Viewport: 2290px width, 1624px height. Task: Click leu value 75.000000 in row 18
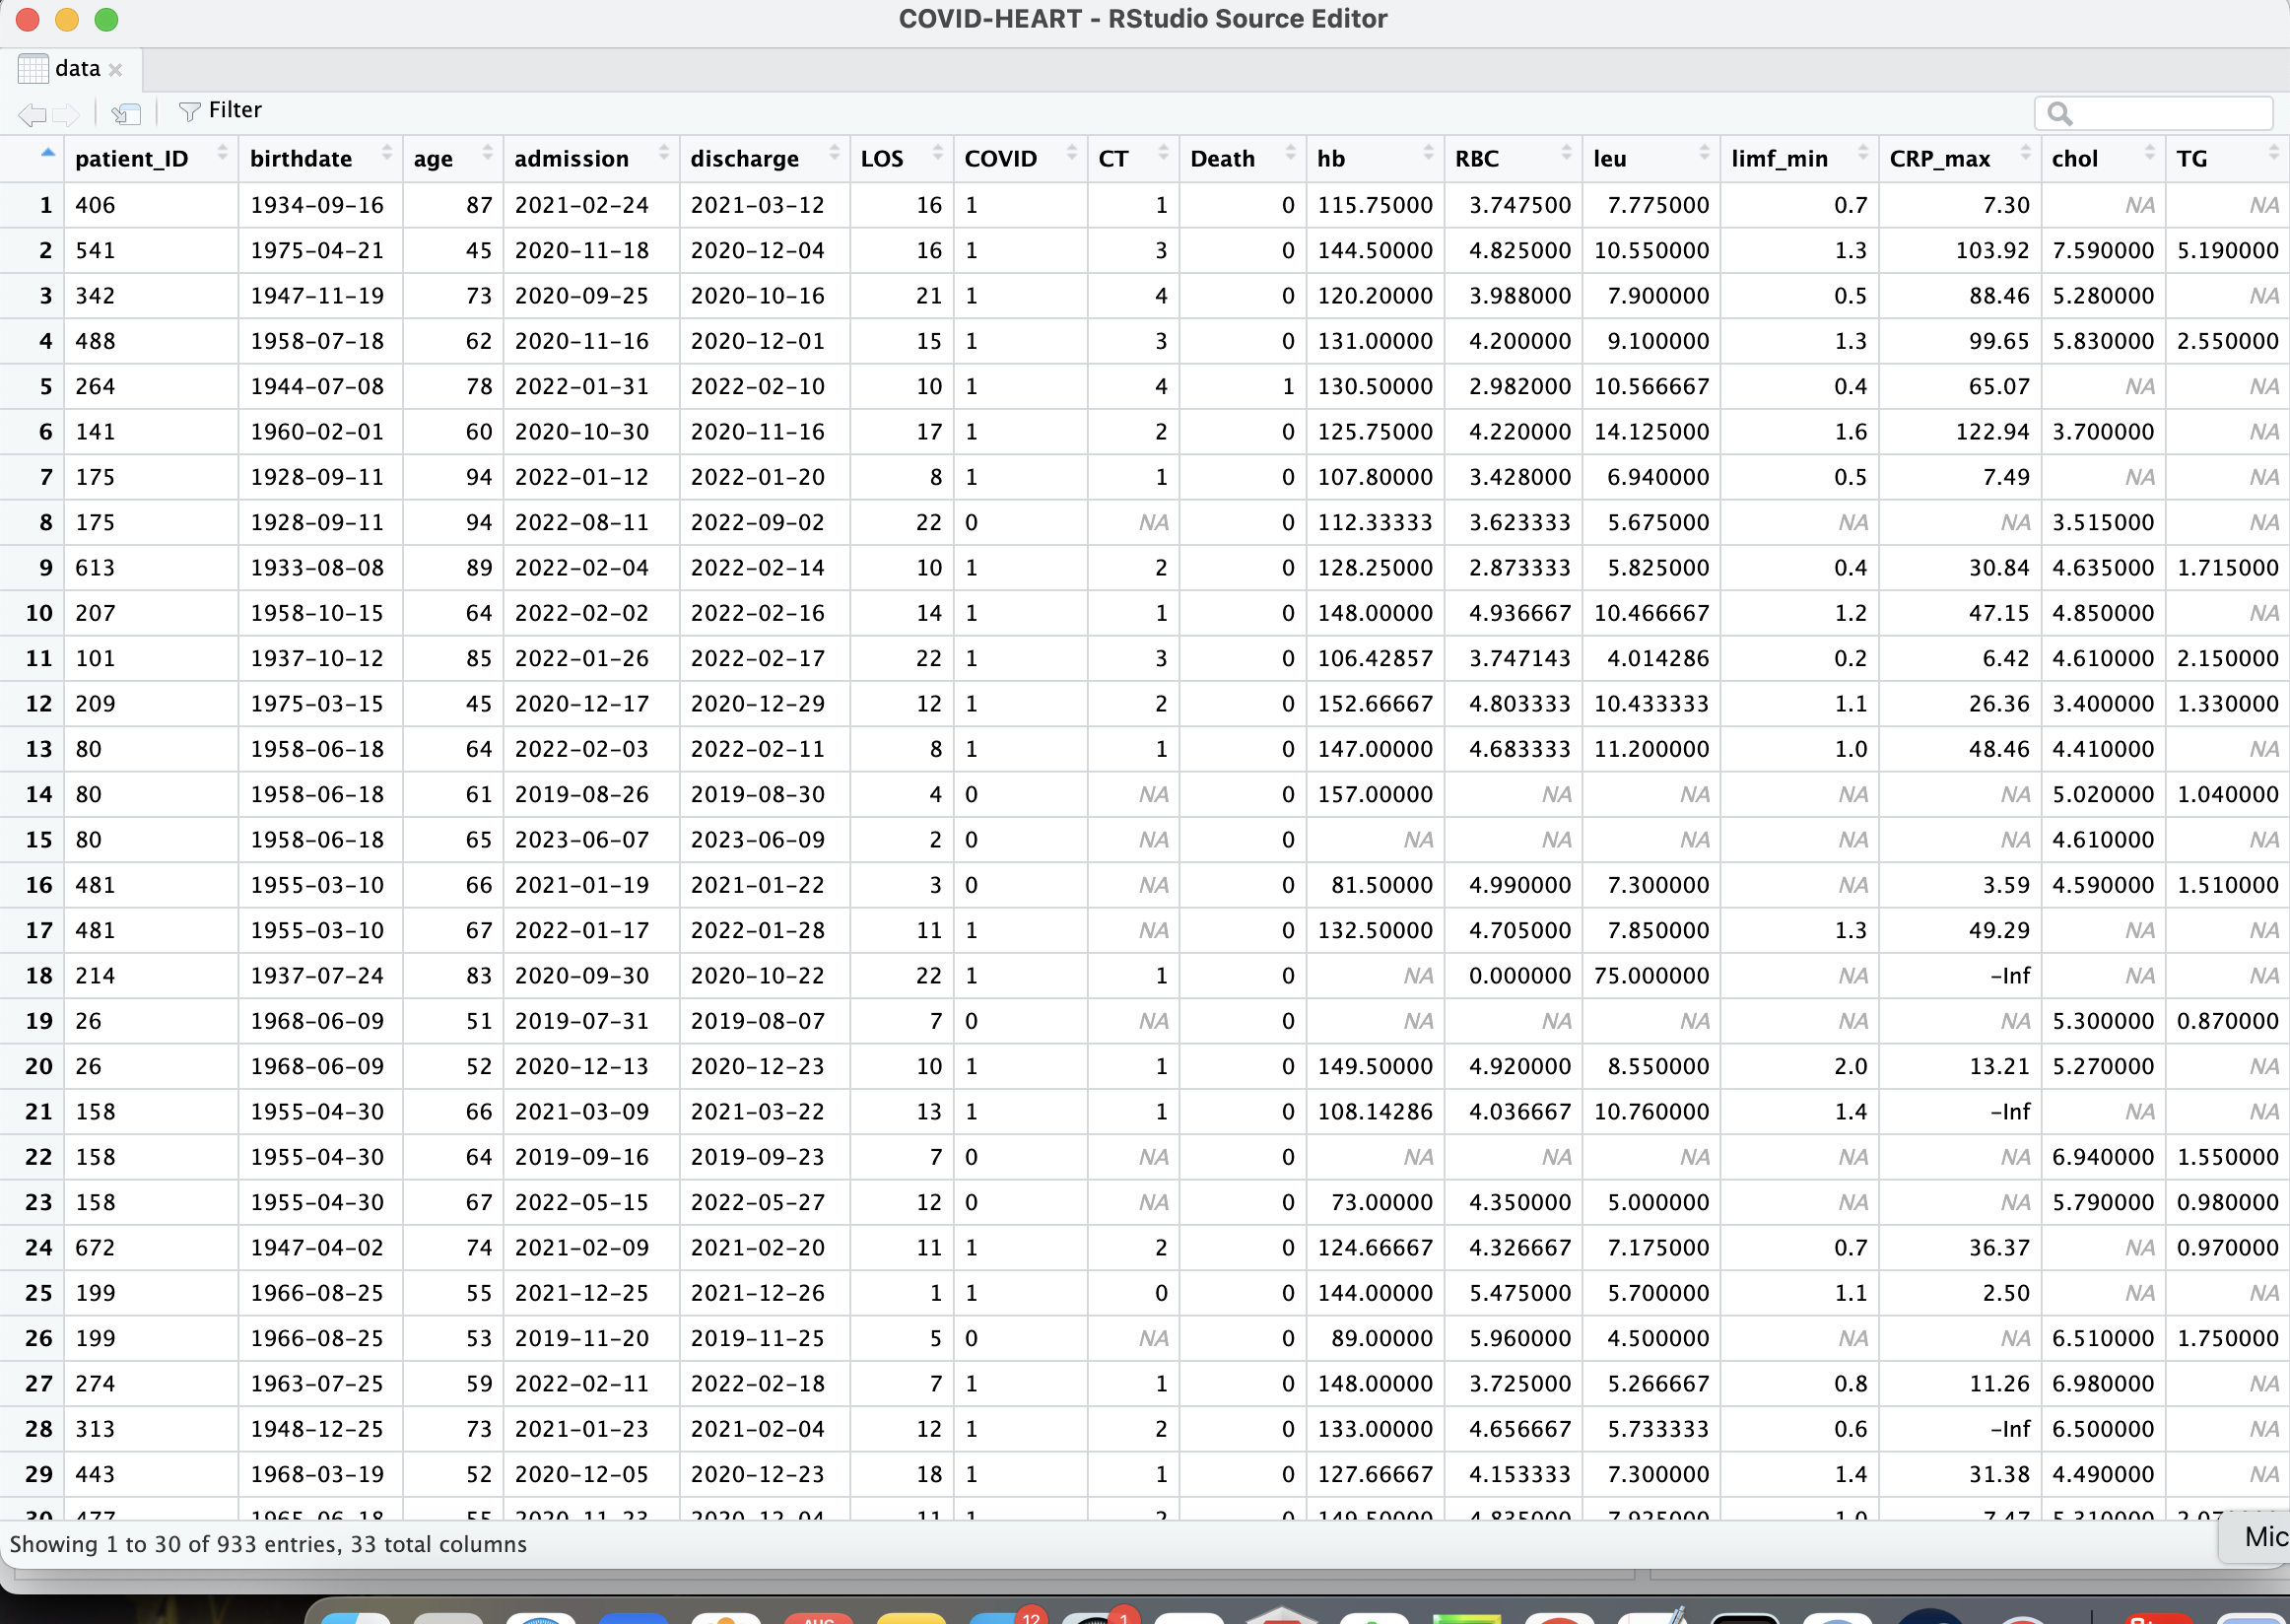pos(1651,976)
